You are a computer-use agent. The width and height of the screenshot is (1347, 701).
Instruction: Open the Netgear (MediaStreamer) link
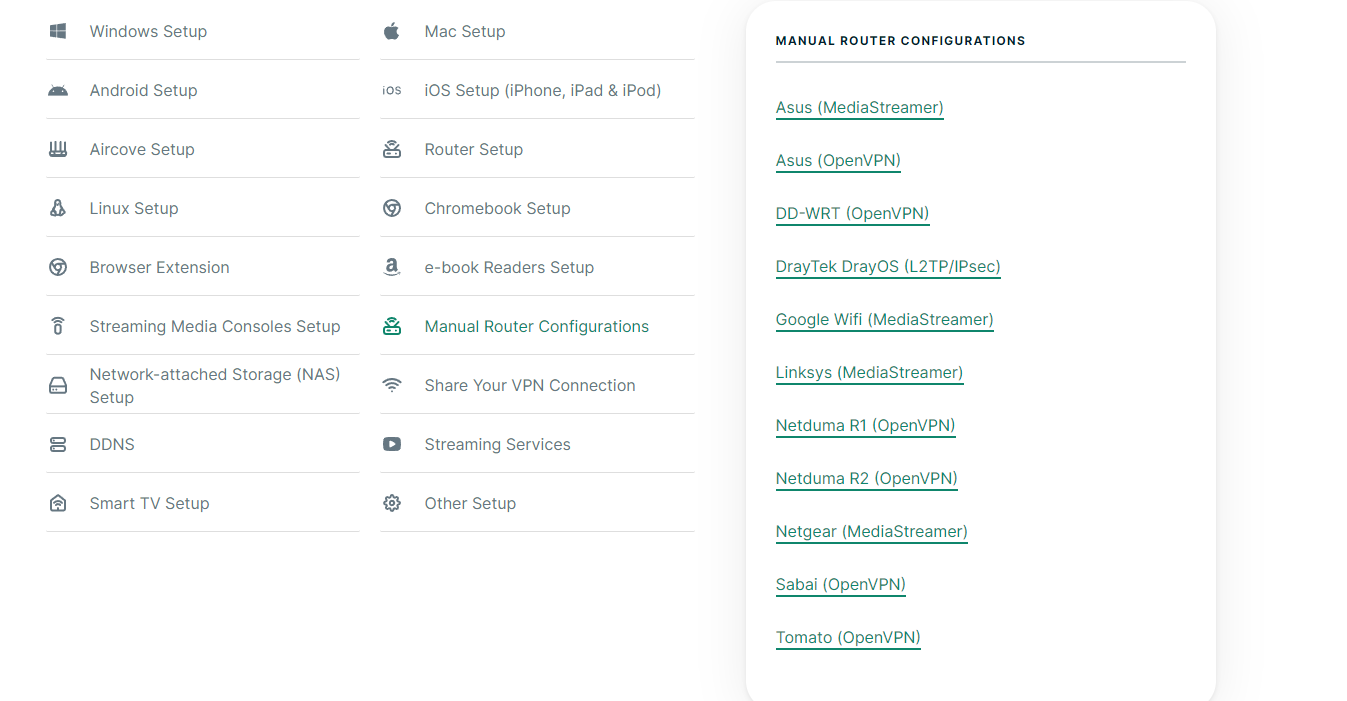coord(872,531)
